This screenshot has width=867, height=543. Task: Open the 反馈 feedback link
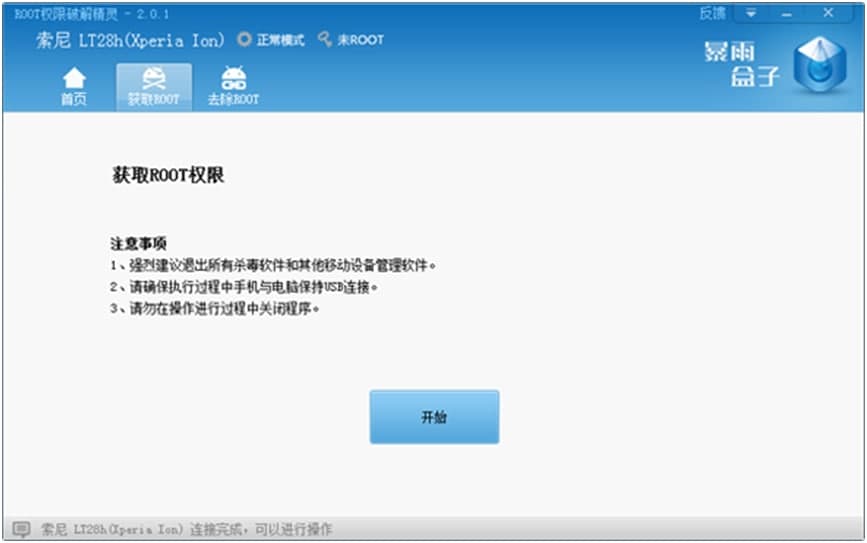(x=712, y=13)
